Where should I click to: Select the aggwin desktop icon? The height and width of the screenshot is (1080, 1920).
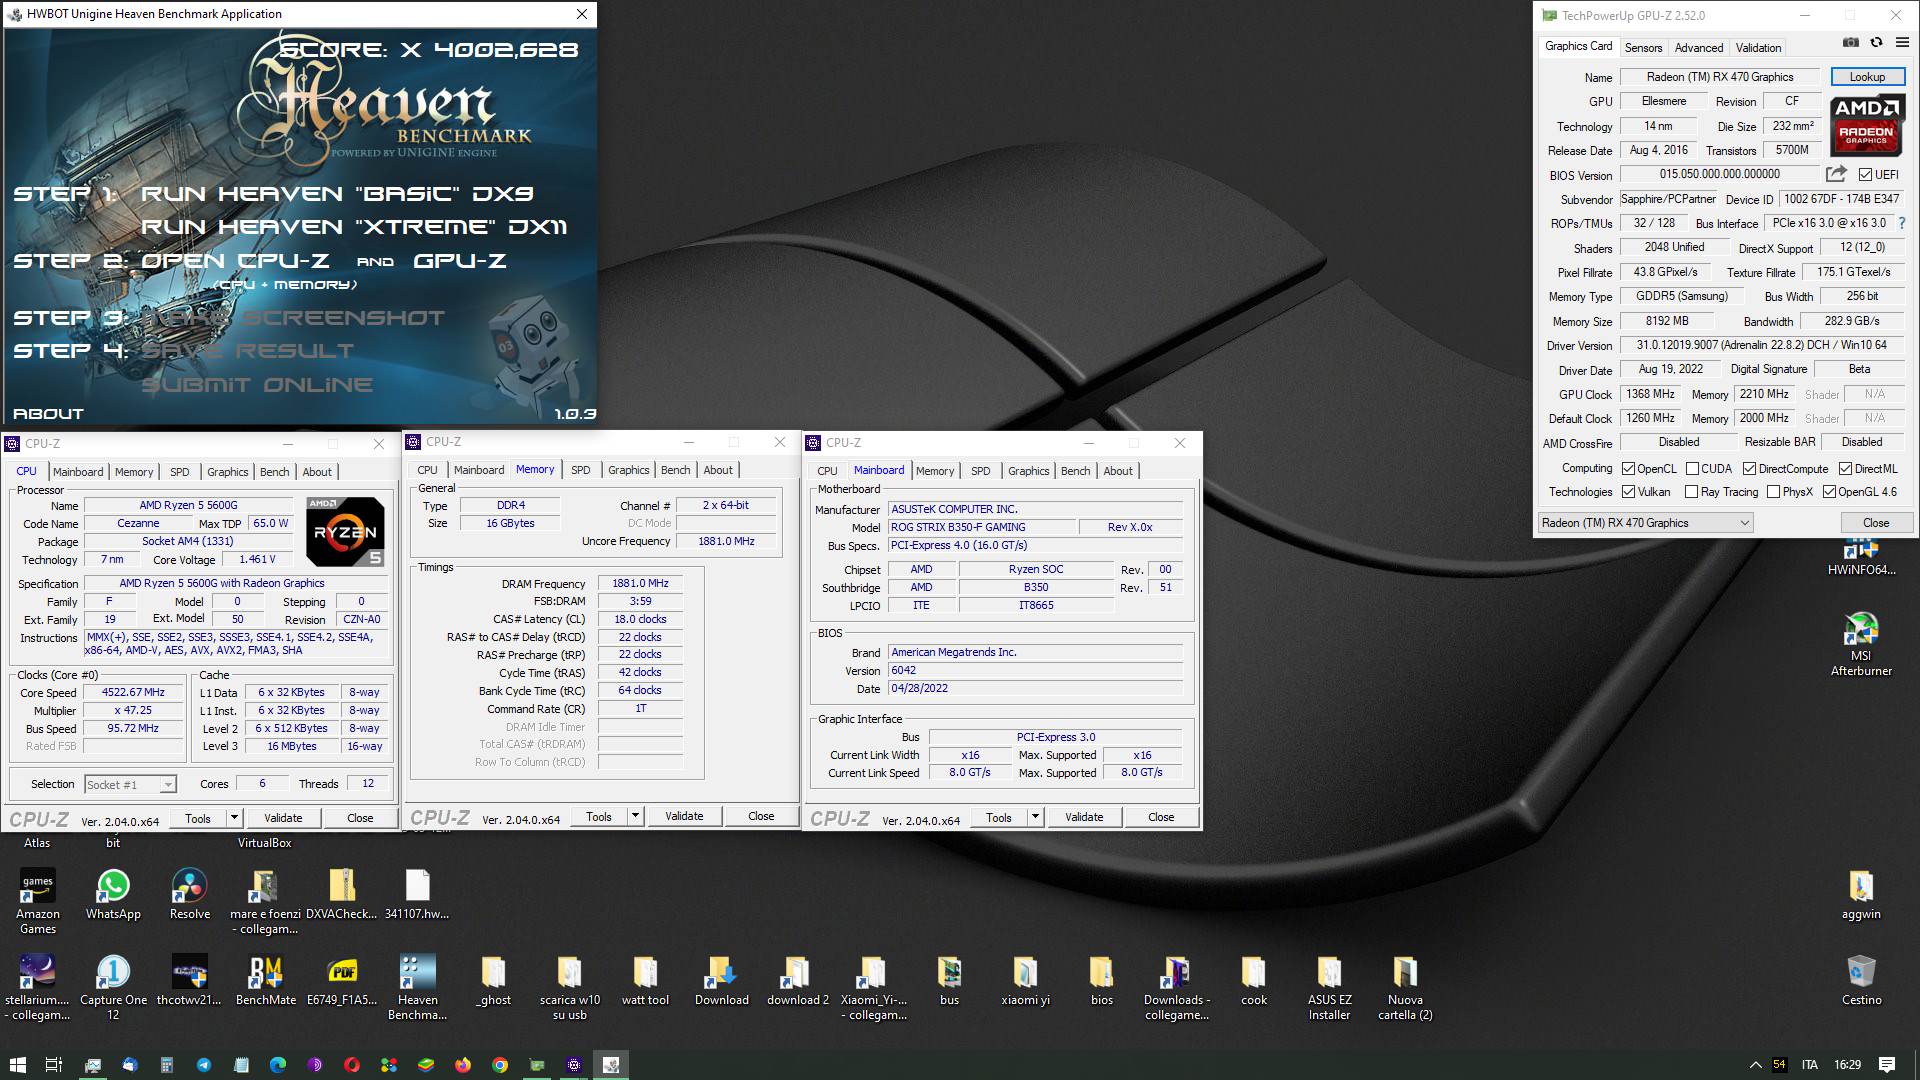pos(1861,893)
